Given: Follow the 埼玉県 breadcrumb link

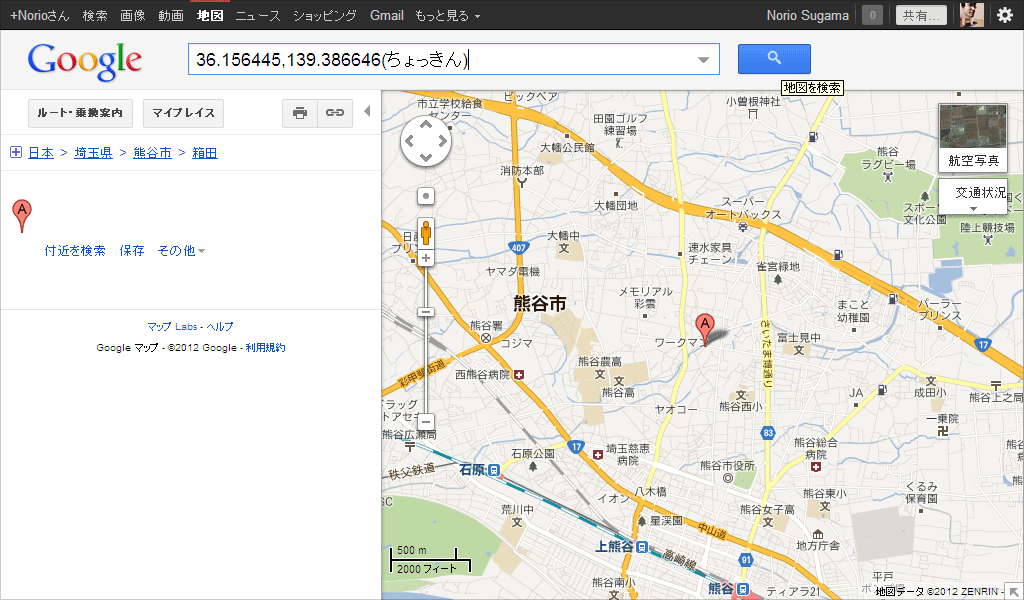Looking at the screenshot, I should (x=93, y=153).
